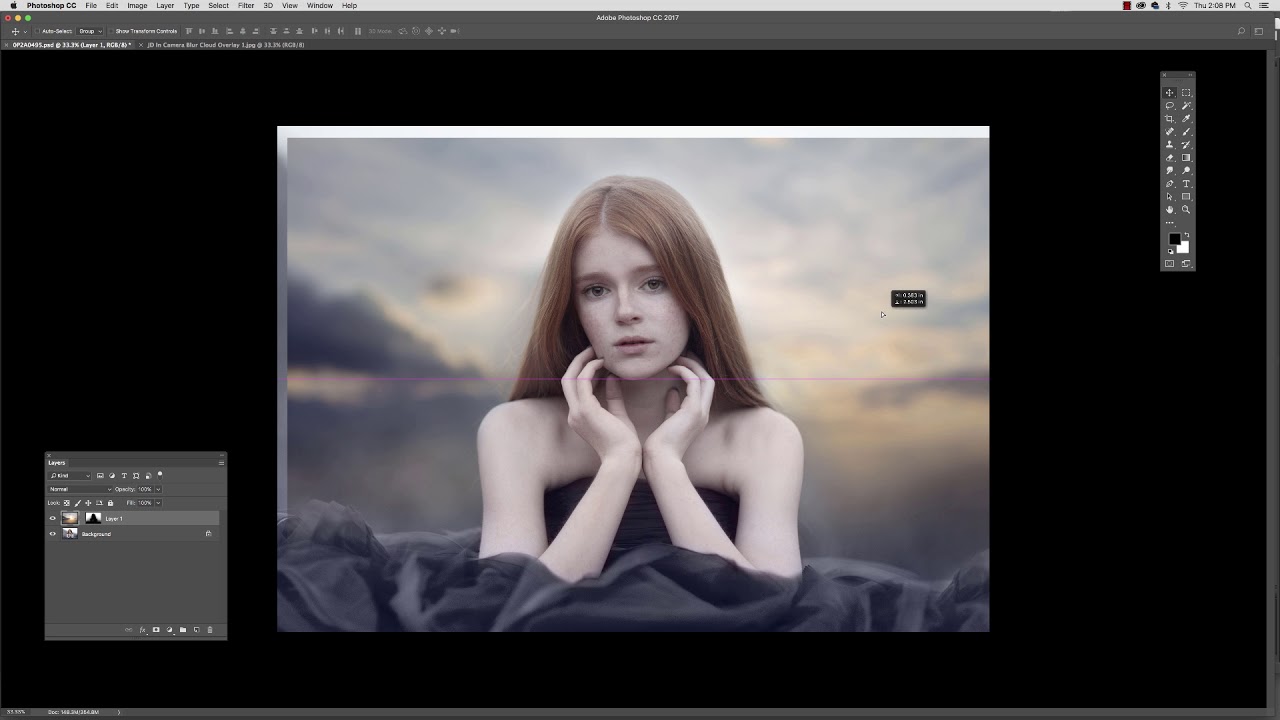Select the Clone Stamp tool
The image size is (1280, 720).
(1170, 145)
